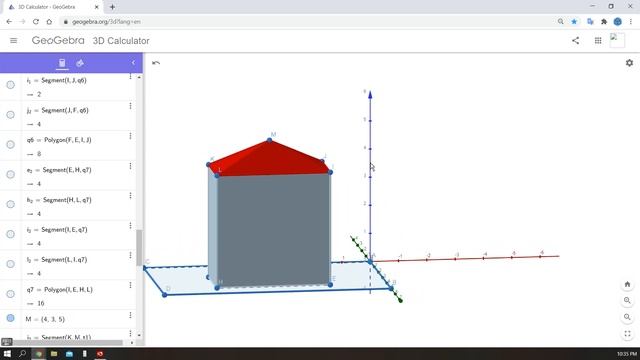Open the user profile picture
640x360 pixels.
[x=617, y=40]
